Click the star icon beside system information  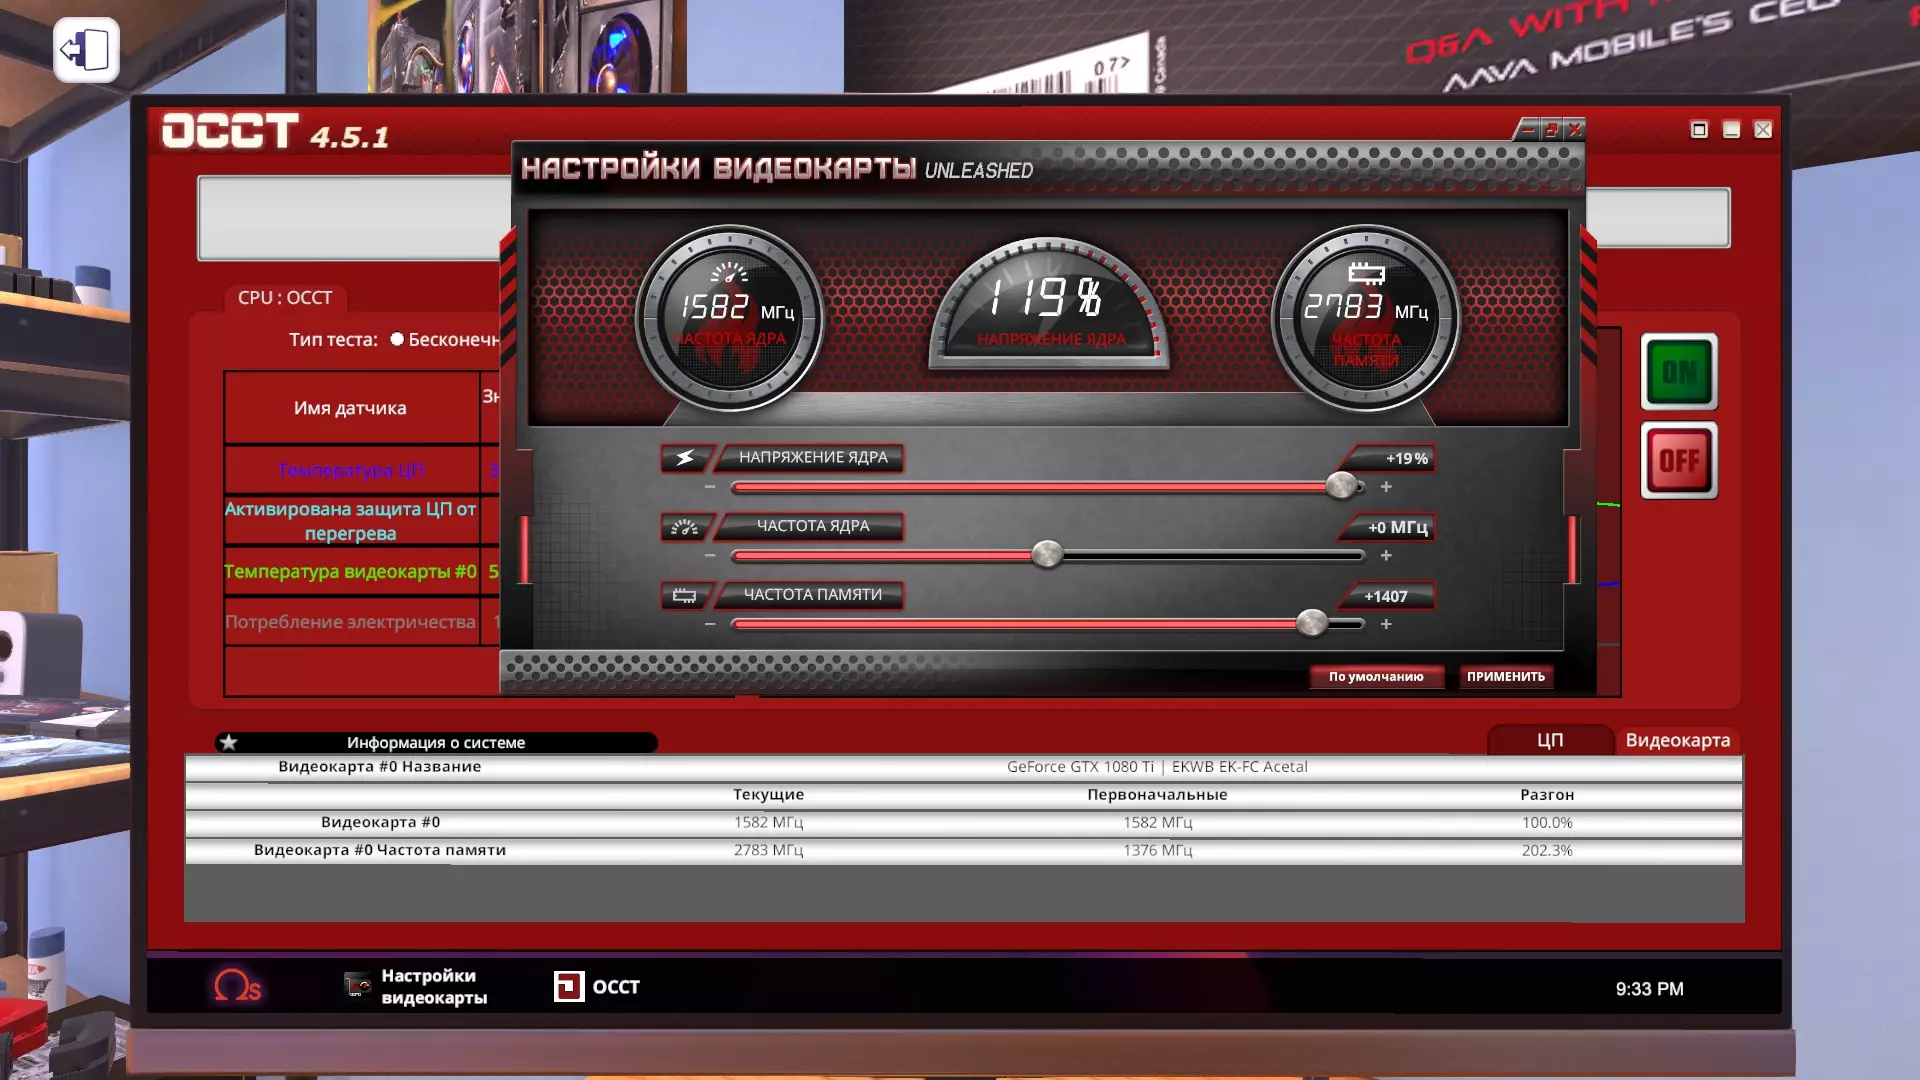(229, 742)
